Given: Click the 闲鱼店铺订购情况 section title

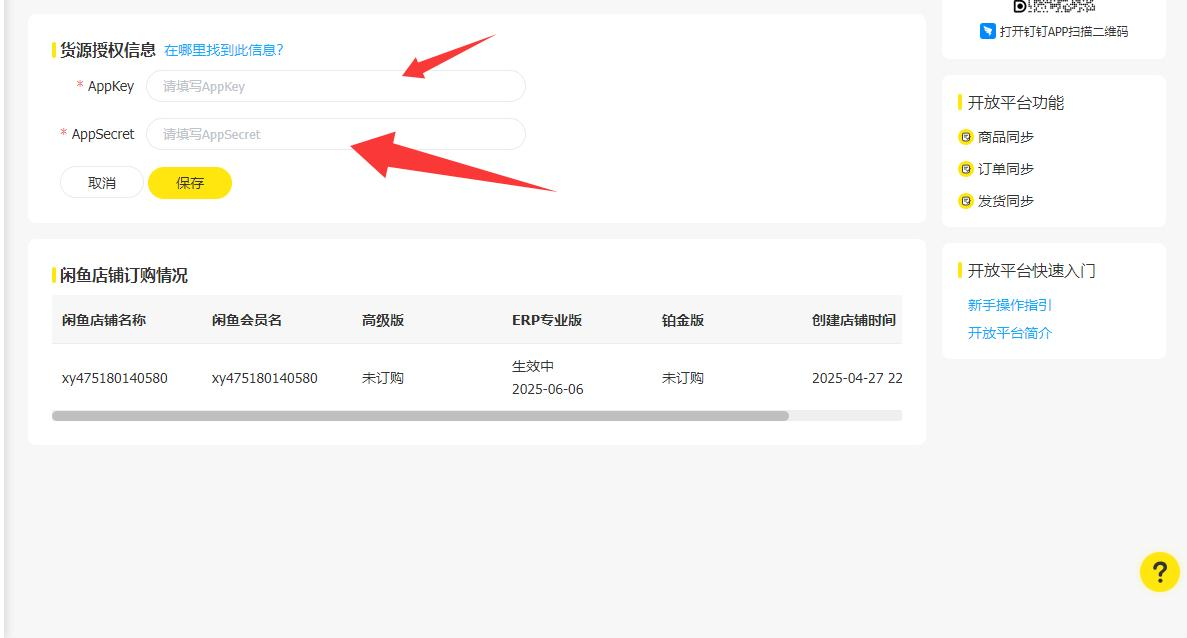Looking at the screenshot, I should click(x=123, y=275).
